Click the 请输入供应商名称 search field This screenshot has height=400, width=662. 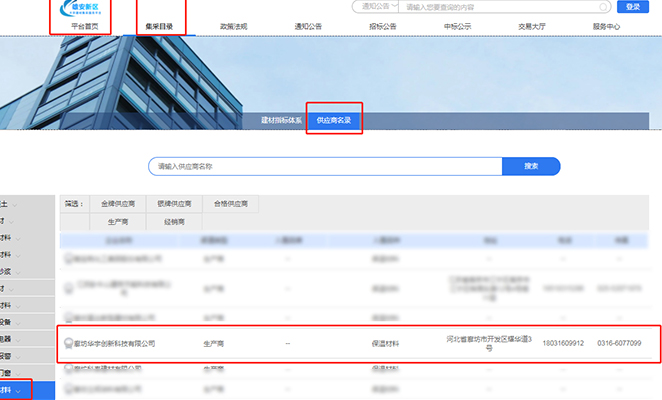click(324, 166)
